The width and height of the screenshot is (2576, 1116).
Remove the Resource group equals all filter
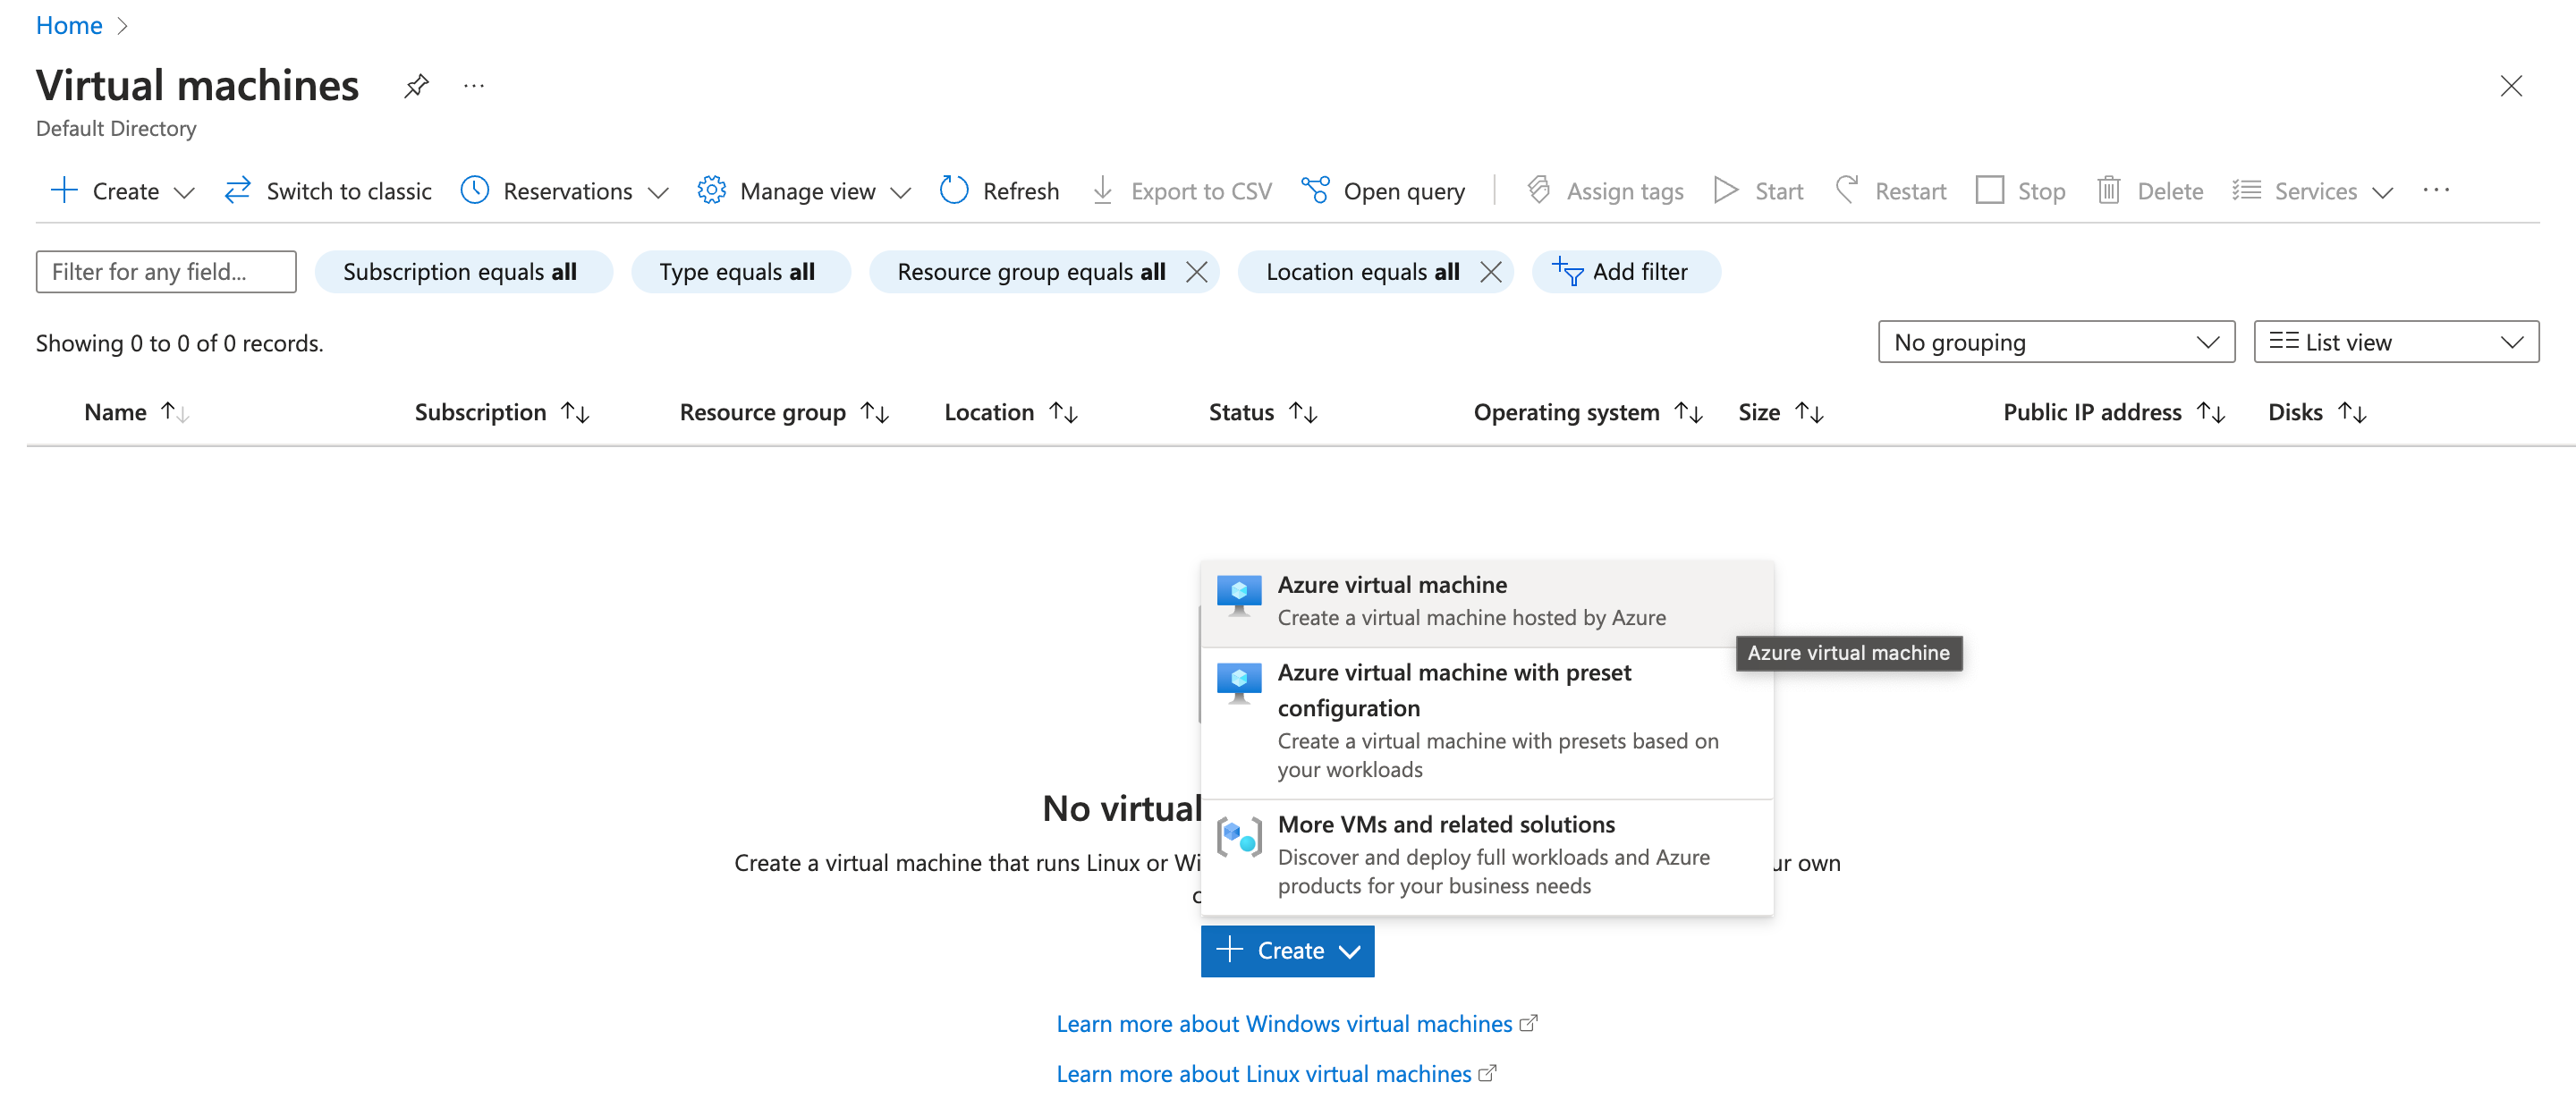click(1197, 271)
